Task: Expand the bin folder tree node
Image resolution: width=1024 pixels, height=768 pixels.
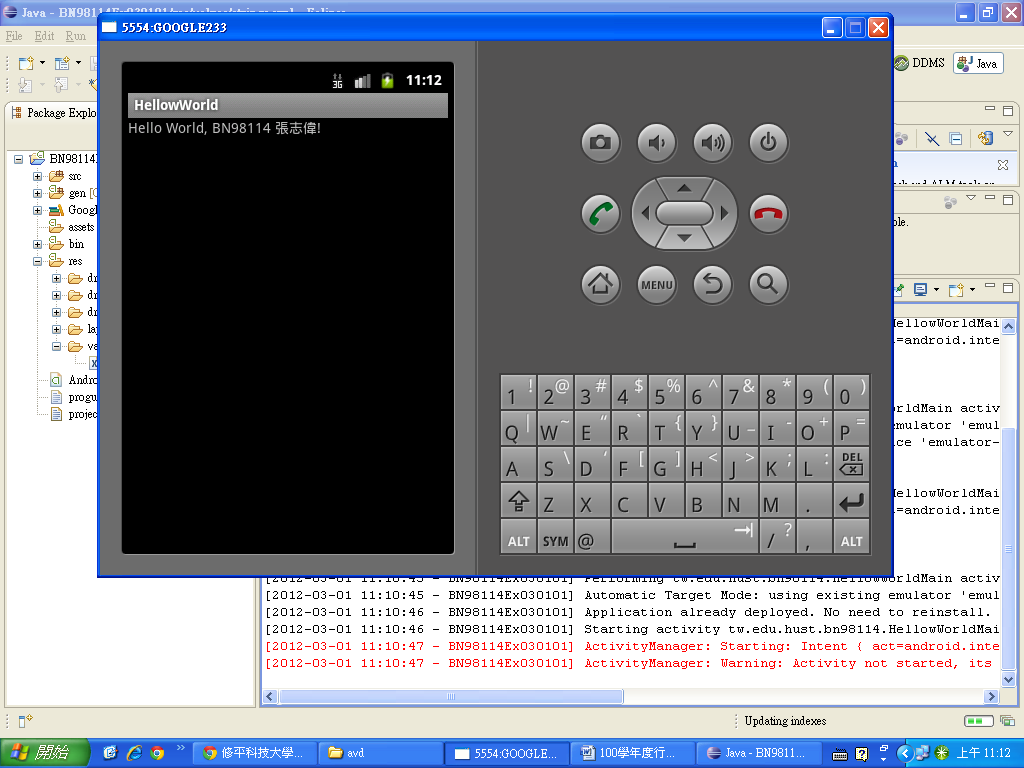Action: (x=38, y=244)
